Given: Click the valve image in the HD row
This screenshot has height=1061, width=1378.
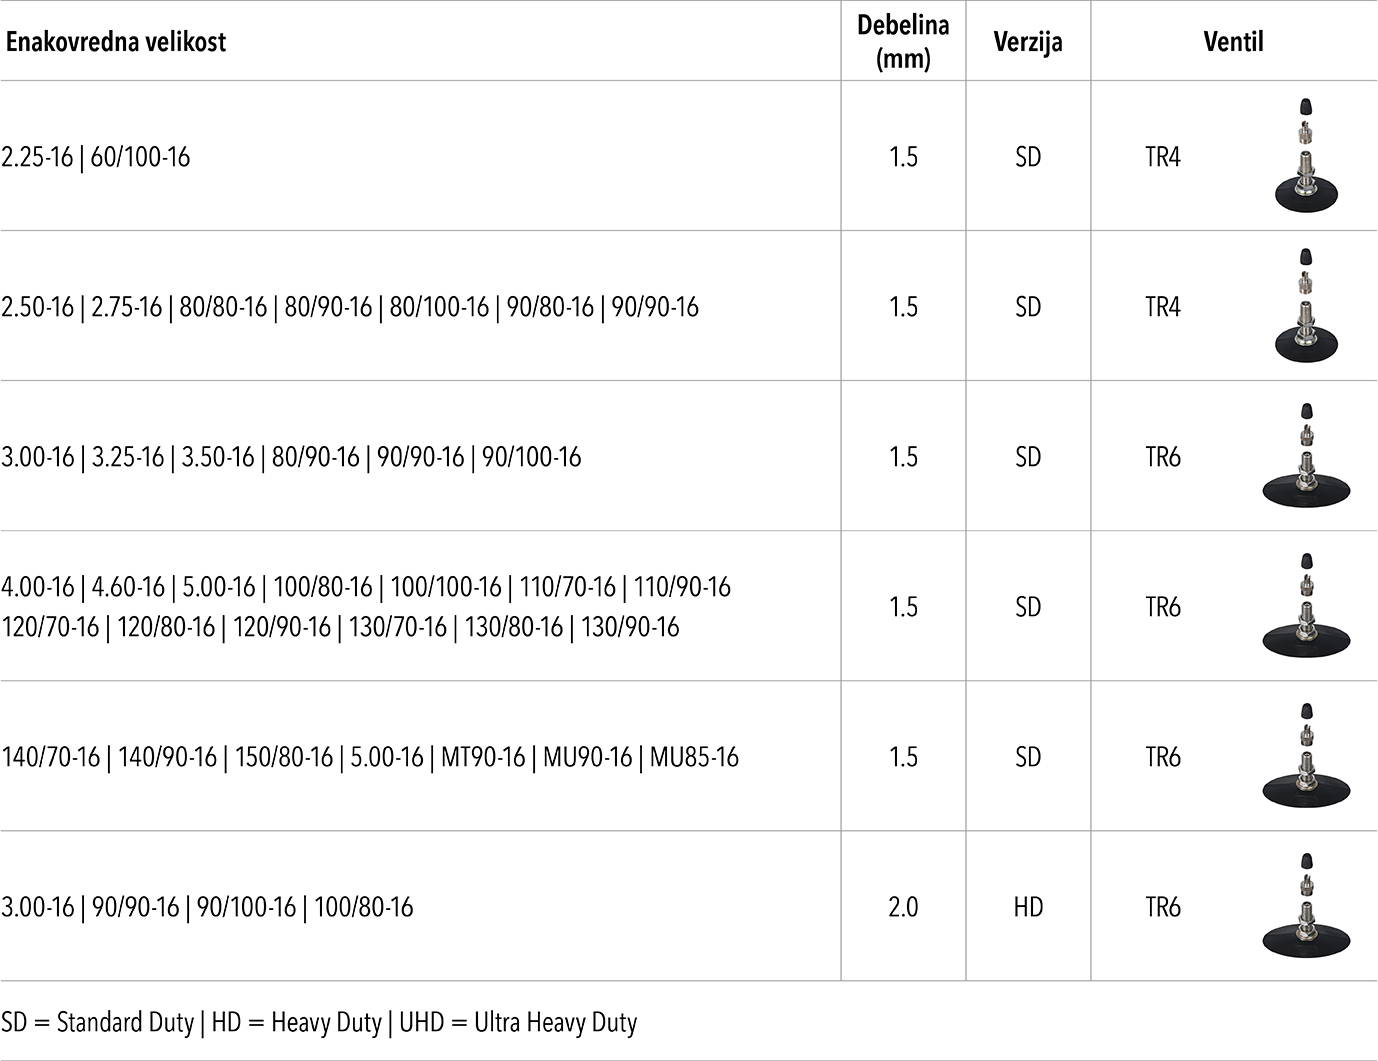Looking at the screenshot, I should pyautogui.click(x=1306, y=906).
